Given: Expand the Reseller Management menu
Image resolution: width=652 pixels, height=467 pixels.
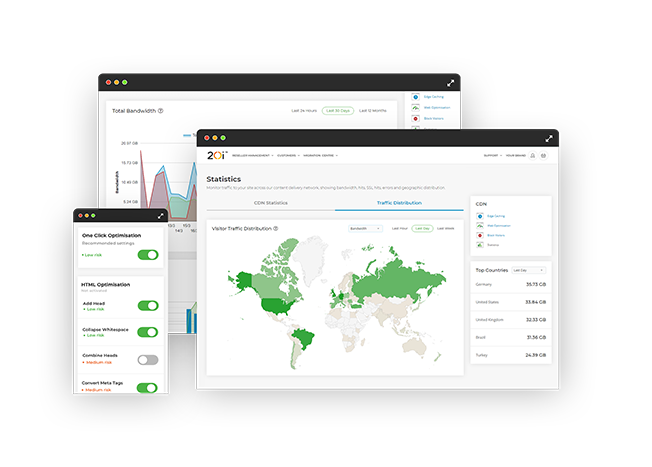Looking at the screenshot, I should (252, 156).
